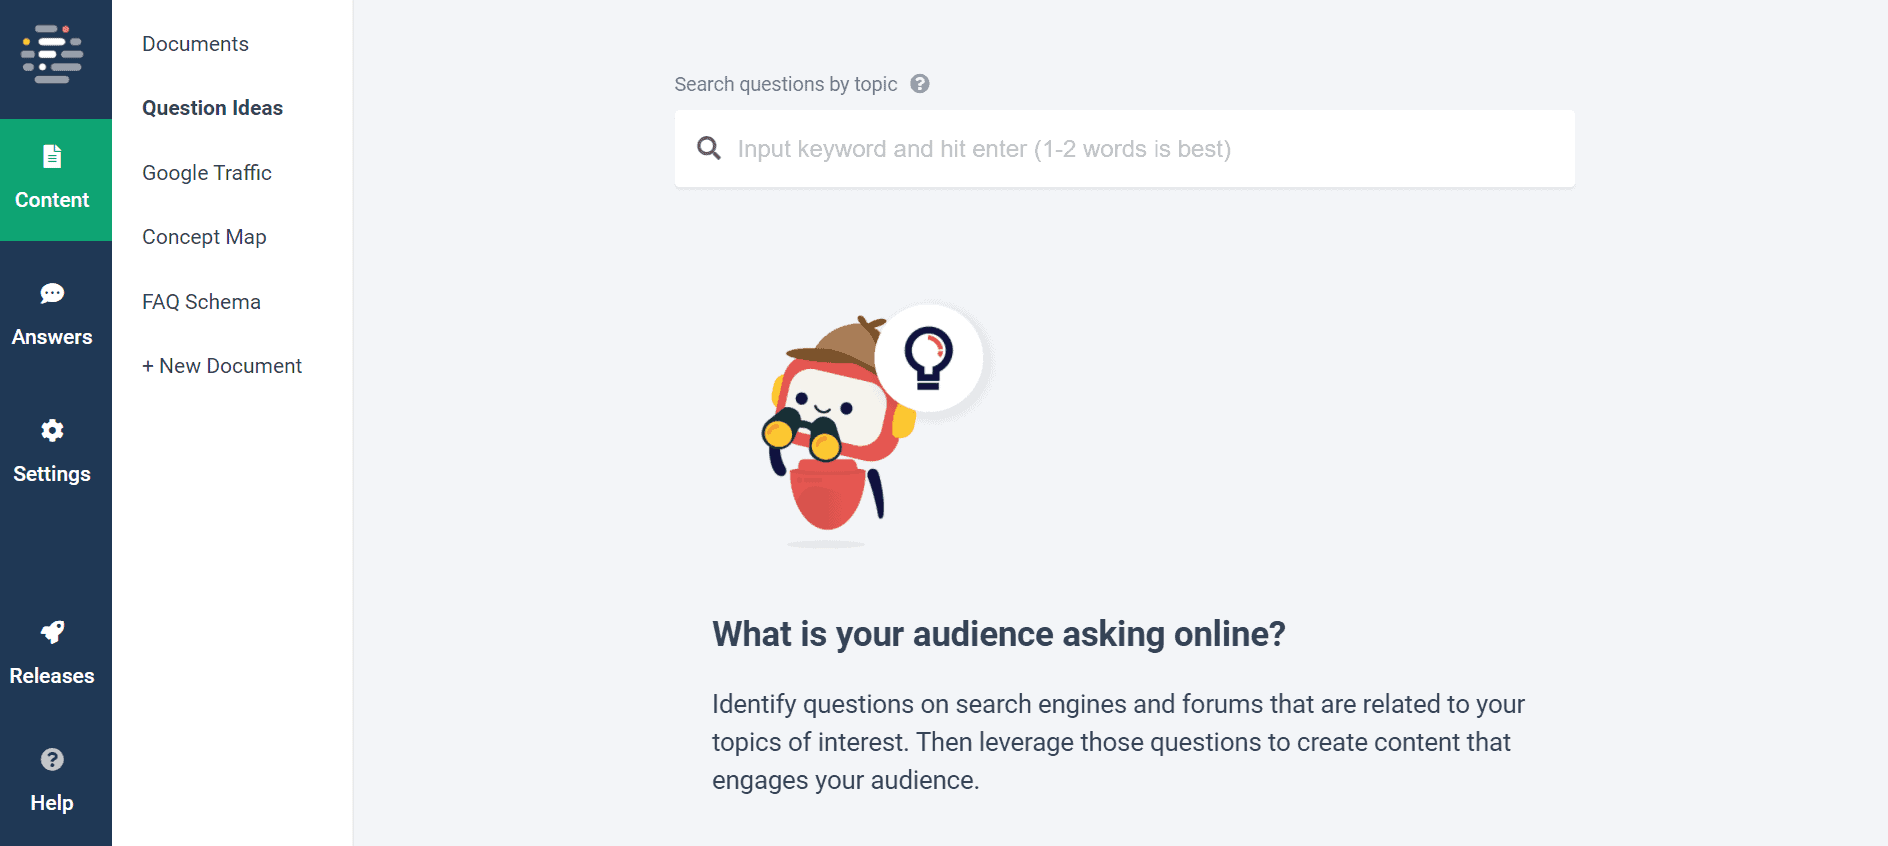Open the Documents menu item
The height and width of the screenshot is (846, 1888).
point(195,44)
